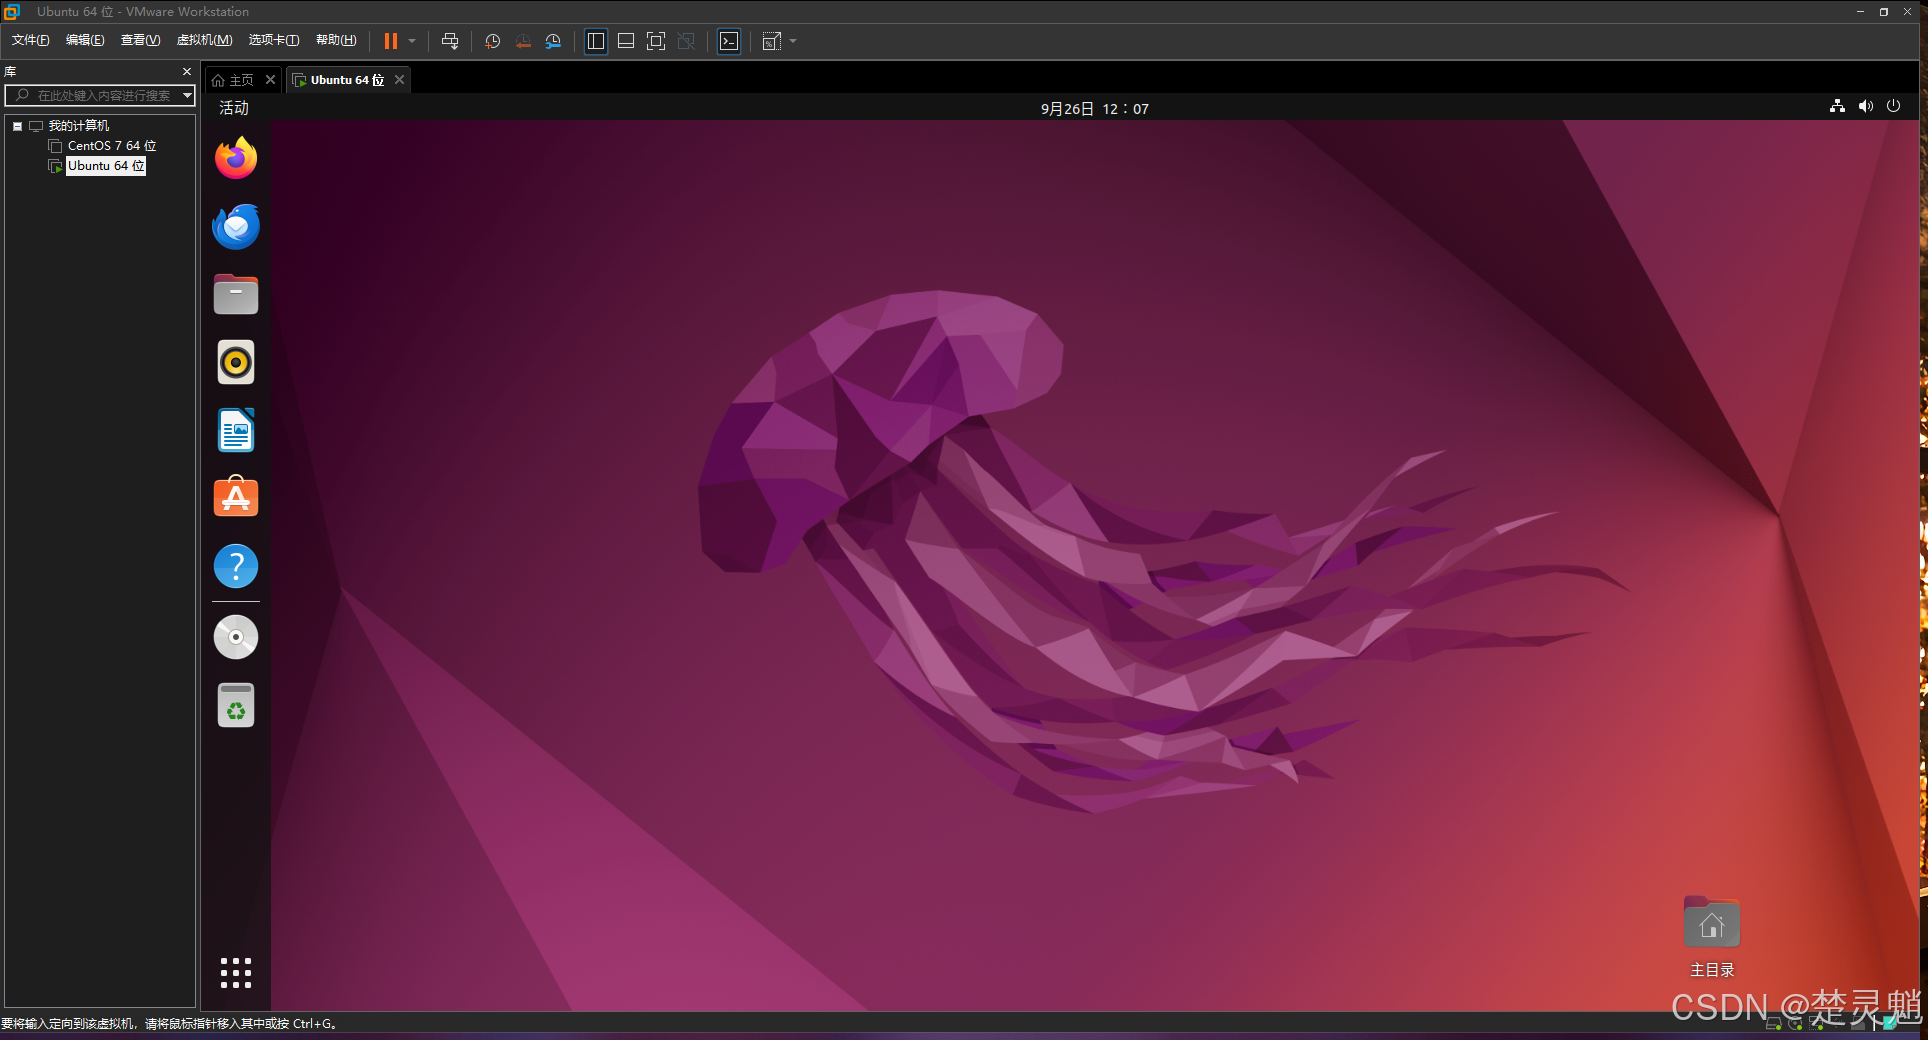
Task: Open the Help question mark dock icon
Action: 236,566
